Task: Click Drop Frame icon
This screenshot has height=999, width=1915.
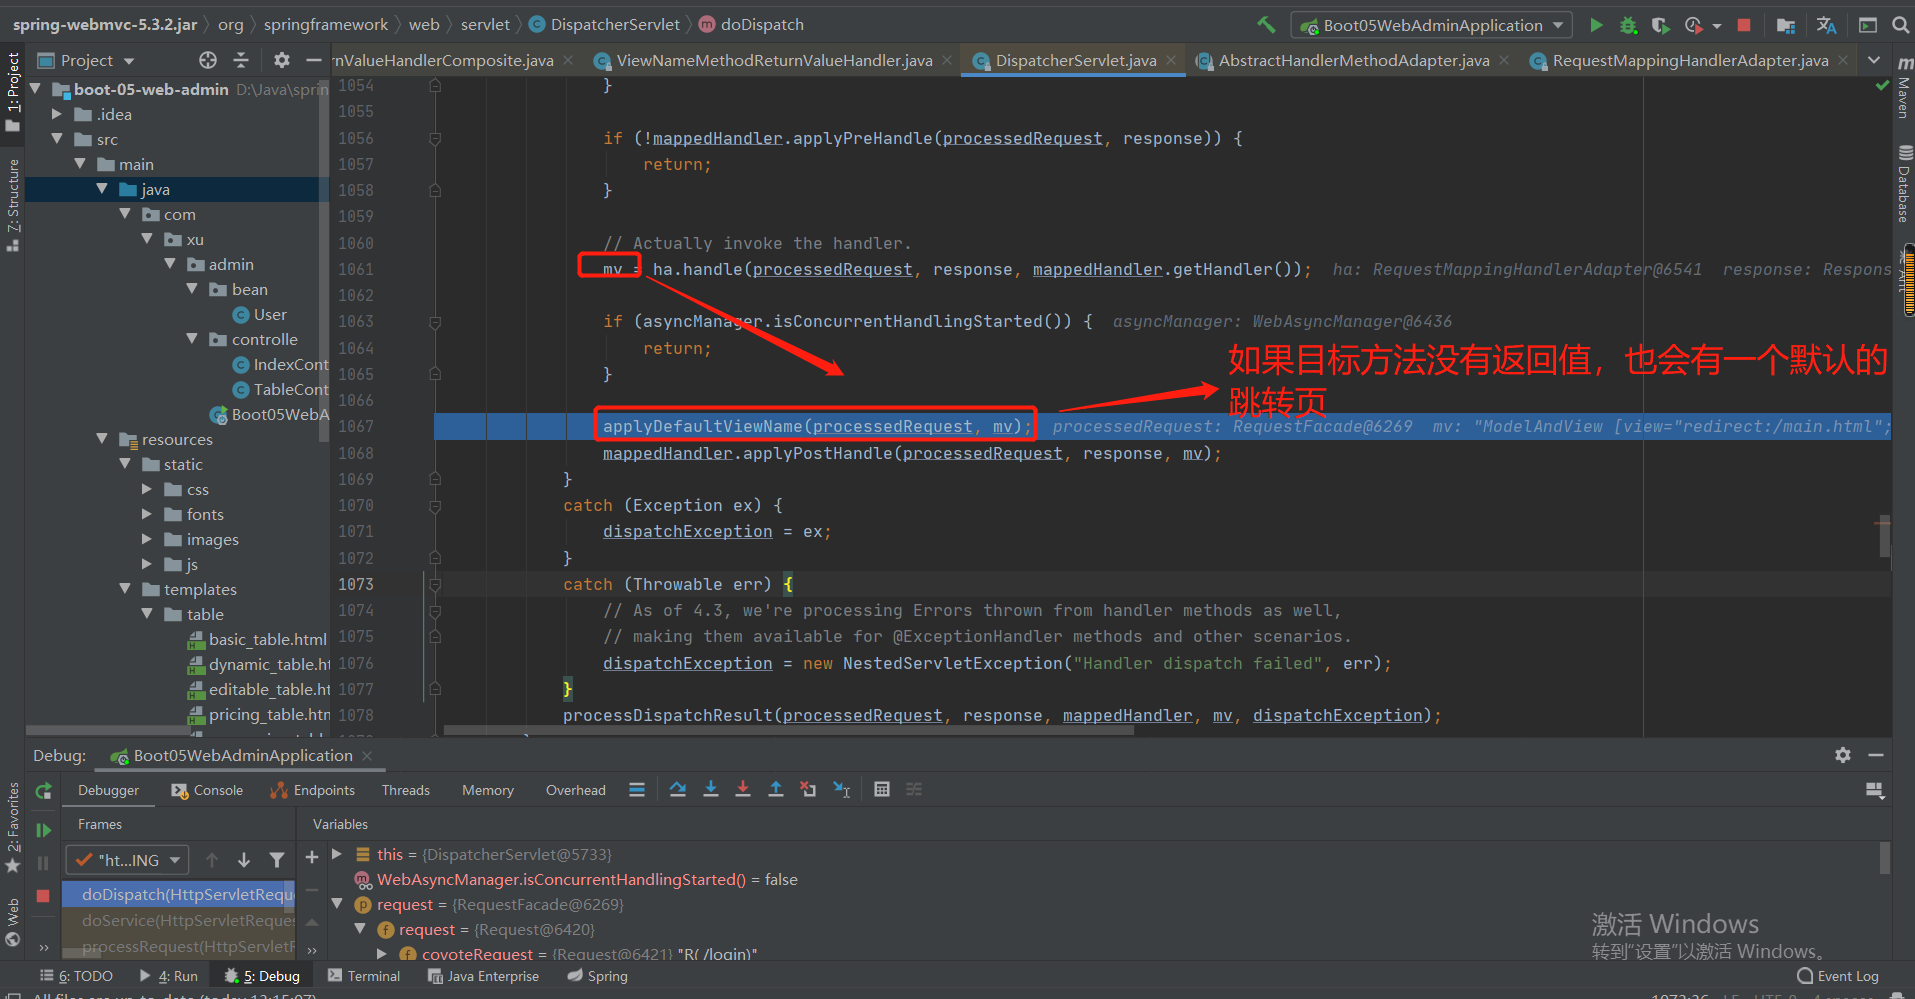Action: (808, 789)
